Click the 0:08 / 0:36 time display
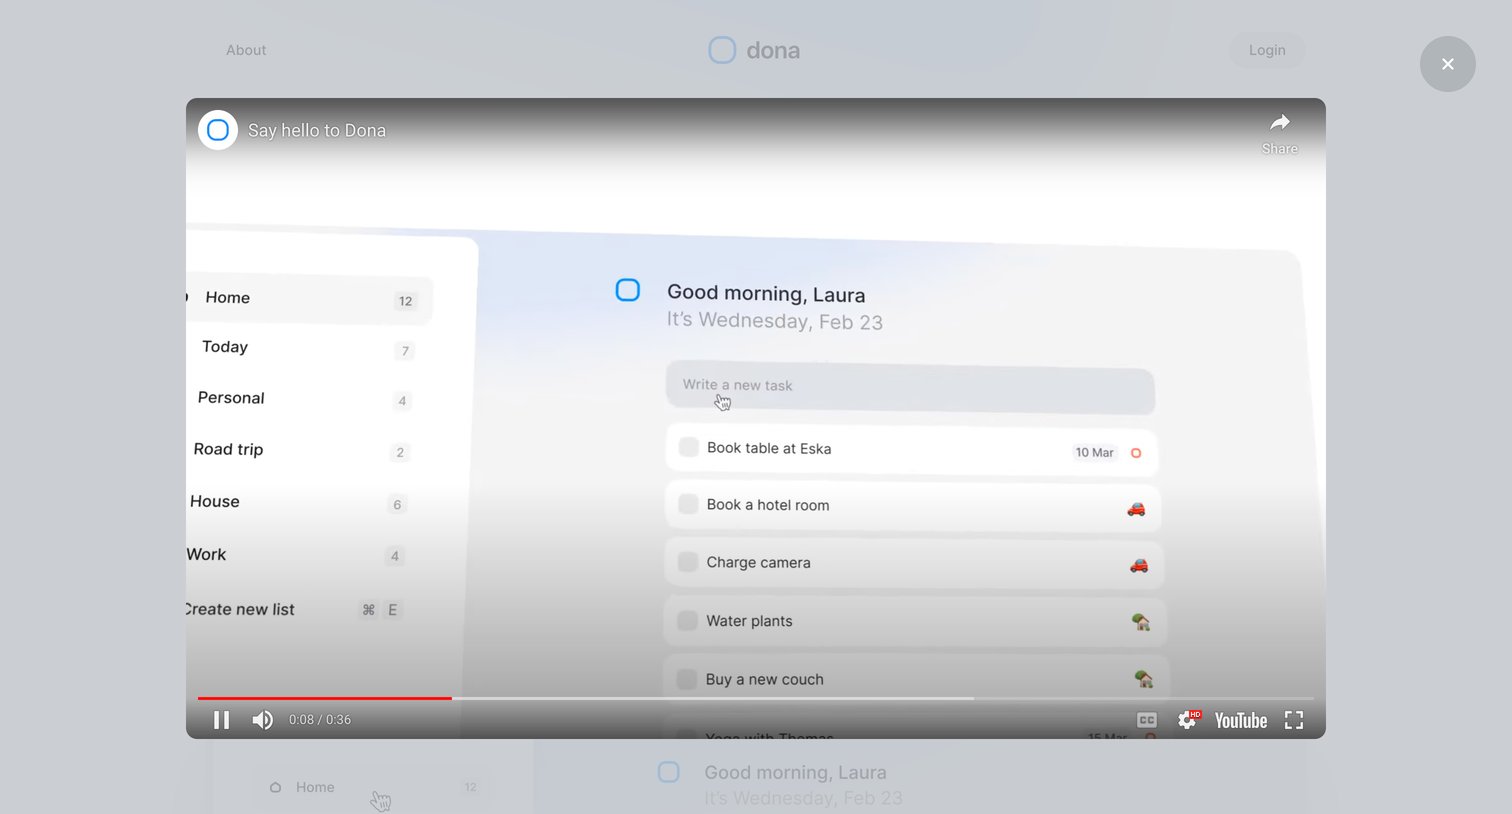Image resolution: width=1512 pixels, height=814 pixels. (x=320, y=720)
